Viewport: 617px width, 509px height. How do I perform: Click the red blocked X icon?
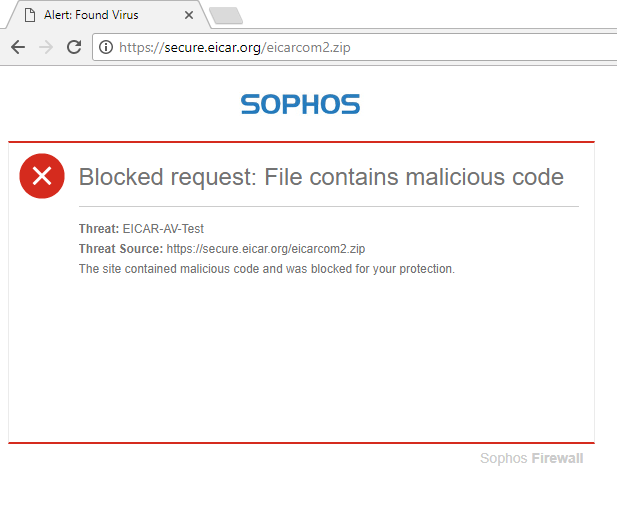[x=42, y=176]
